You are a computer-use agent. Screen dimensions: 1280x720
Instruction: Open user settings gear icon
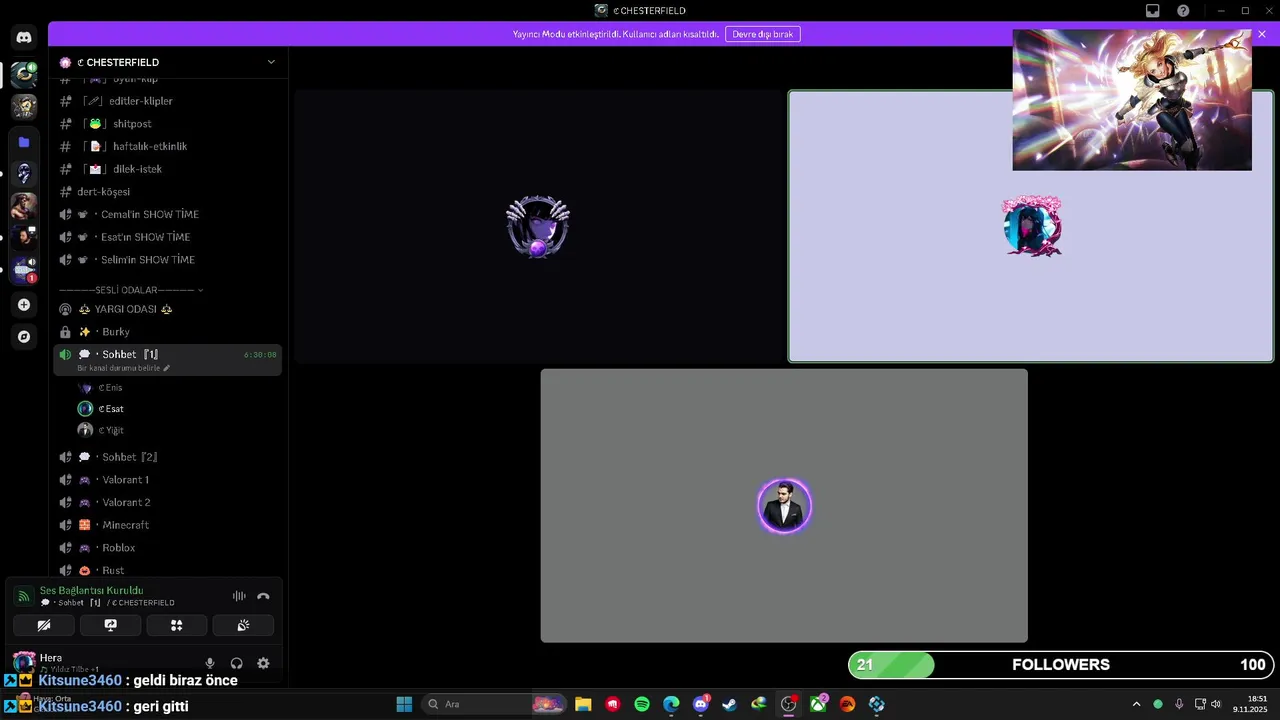(263, 663)
